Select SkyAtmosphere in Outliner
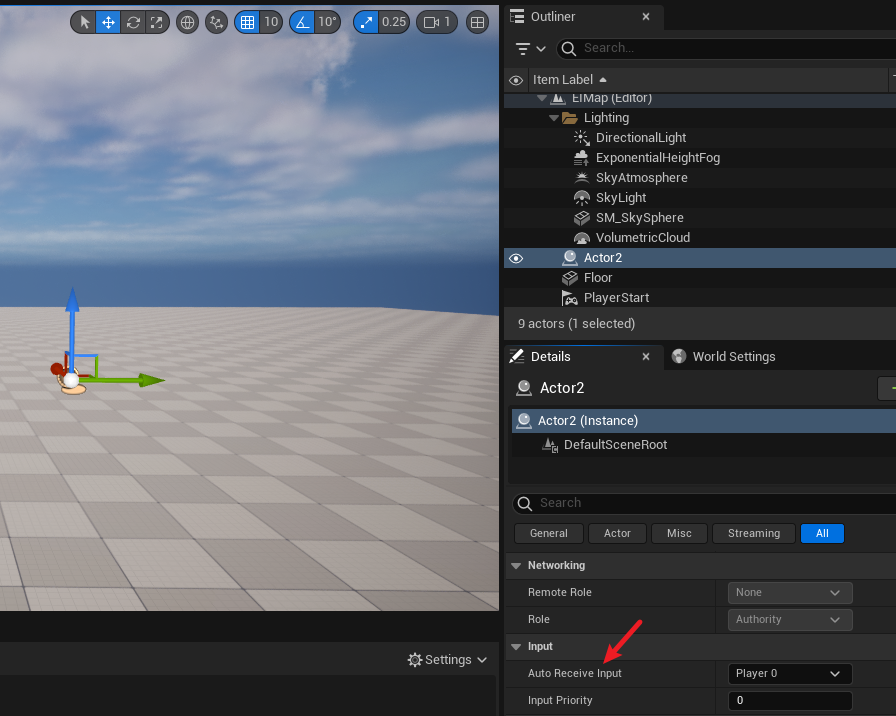 641,178
